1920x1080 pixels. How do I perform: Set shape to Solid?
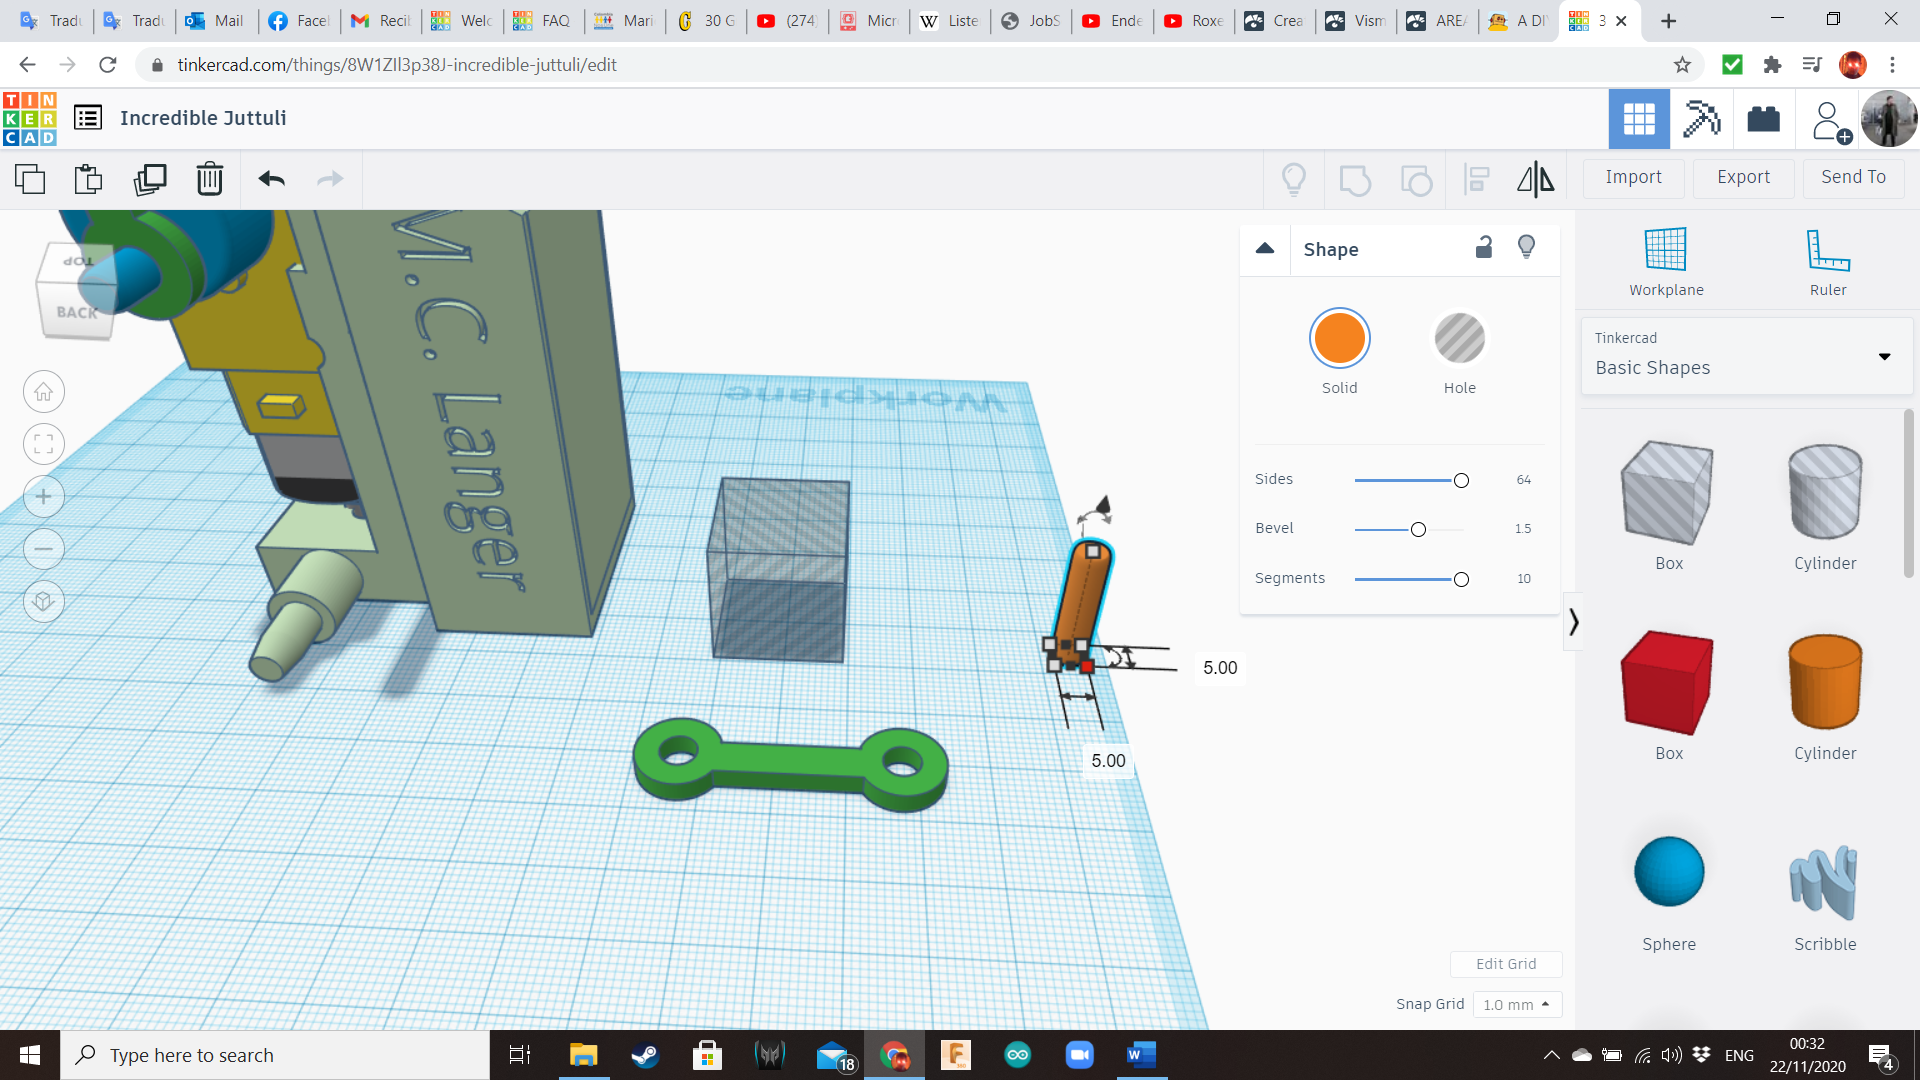(1339, 339)
